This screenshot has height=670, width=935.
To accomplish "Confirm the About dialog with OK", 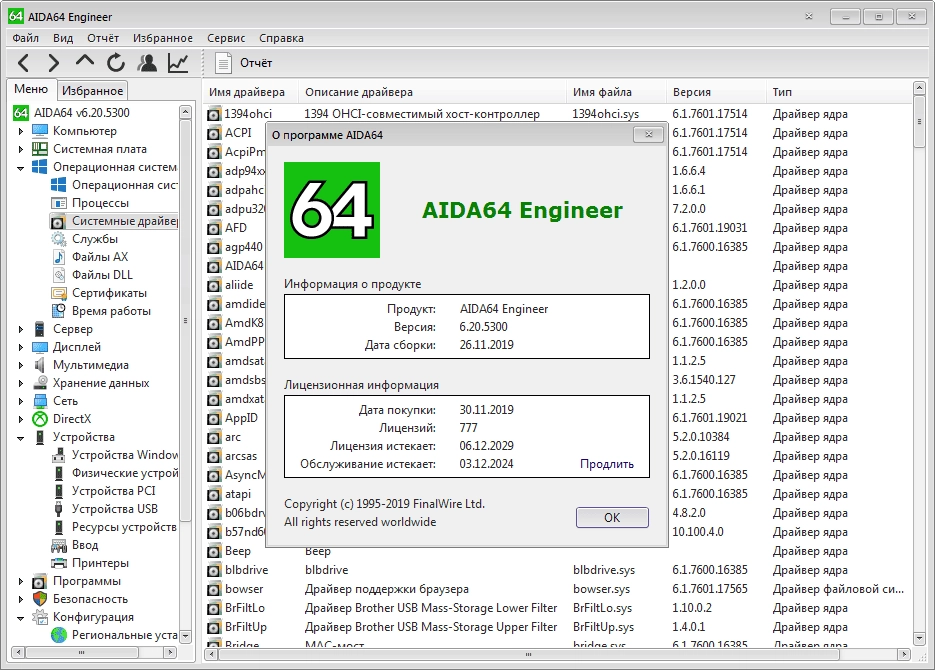I will coord(612,517).
